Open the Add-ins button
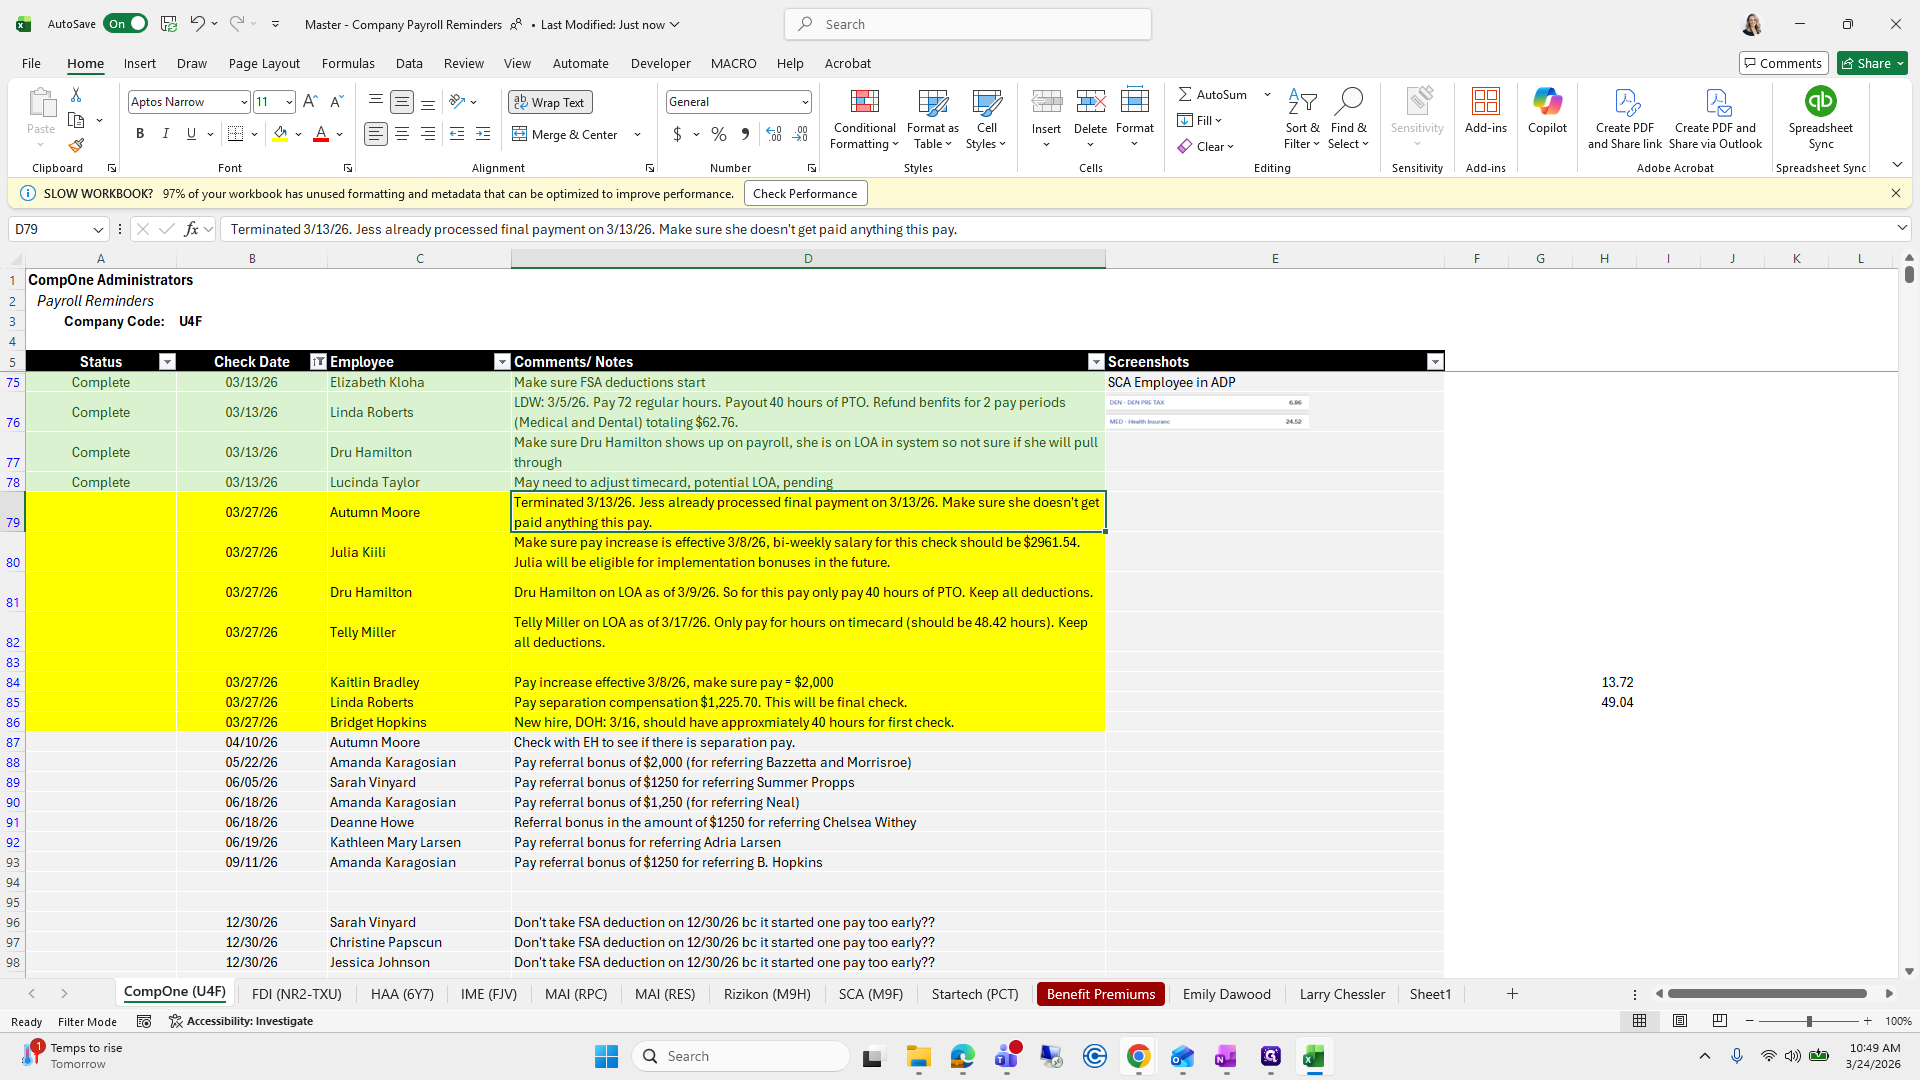1920x1080 pixels. tap(1485, 111)
